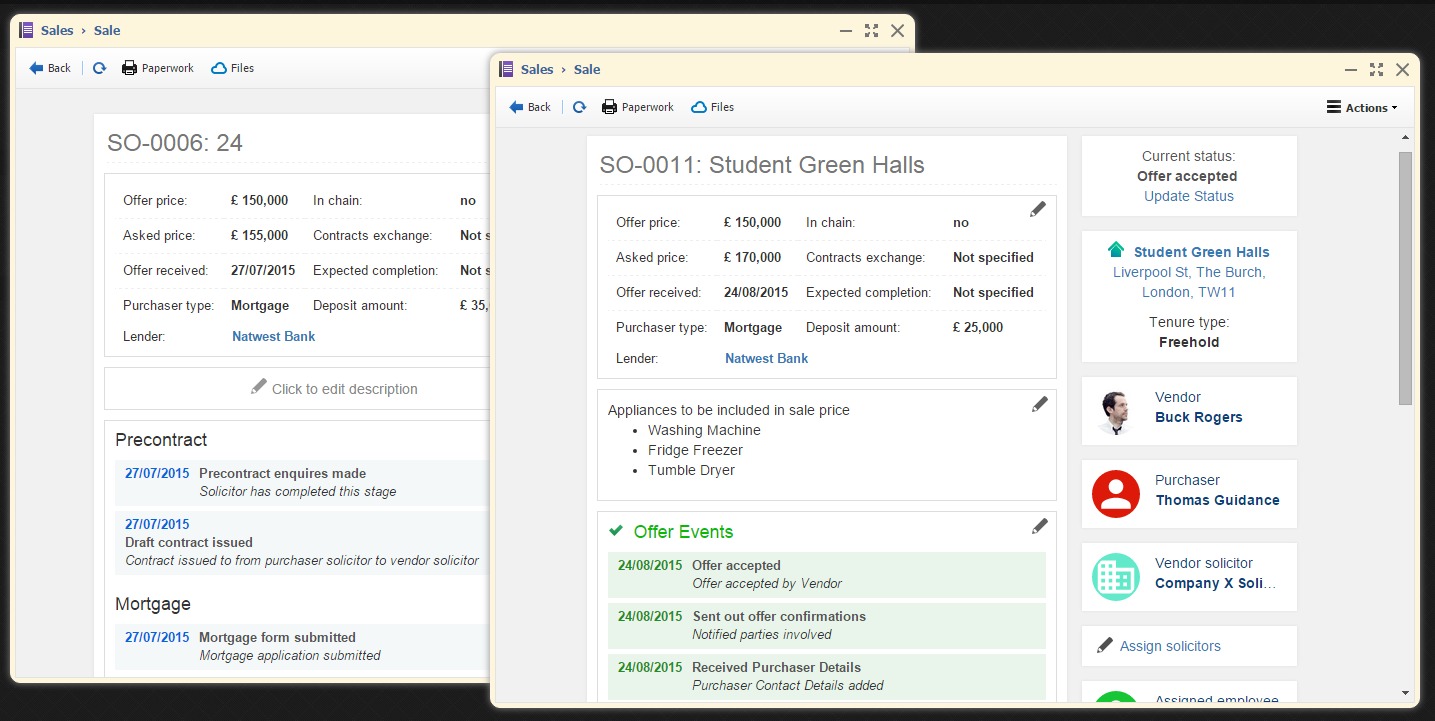Go Back in the SO-0011 sale window
The width and height of the screenshot is (1435, 721).
coord(530,107)
